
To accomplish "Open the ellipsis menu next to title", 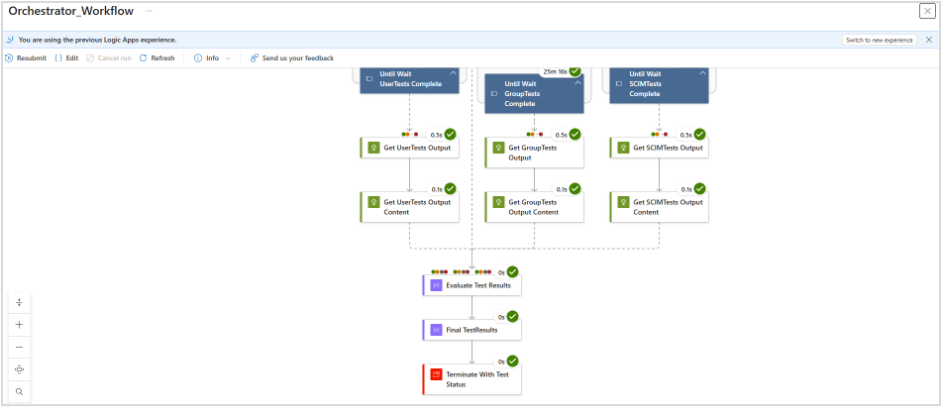I will (149, 11).
